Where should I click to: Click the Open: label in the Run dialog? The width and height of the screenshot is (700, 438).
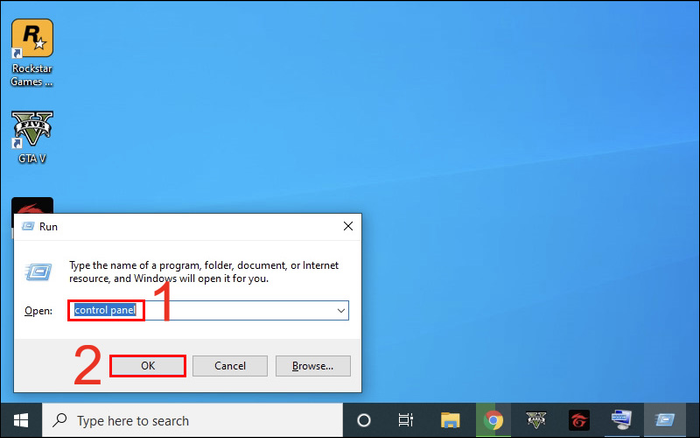(x=38, y=311)
